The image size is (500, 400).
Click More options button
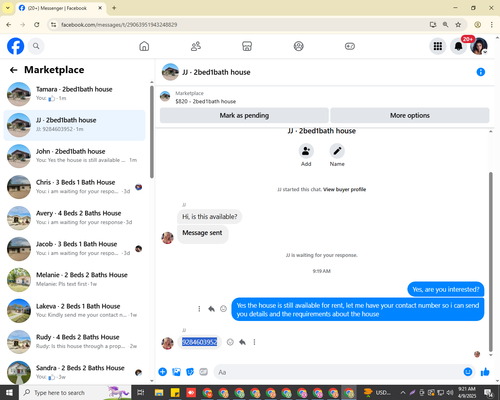pos(410,115)
